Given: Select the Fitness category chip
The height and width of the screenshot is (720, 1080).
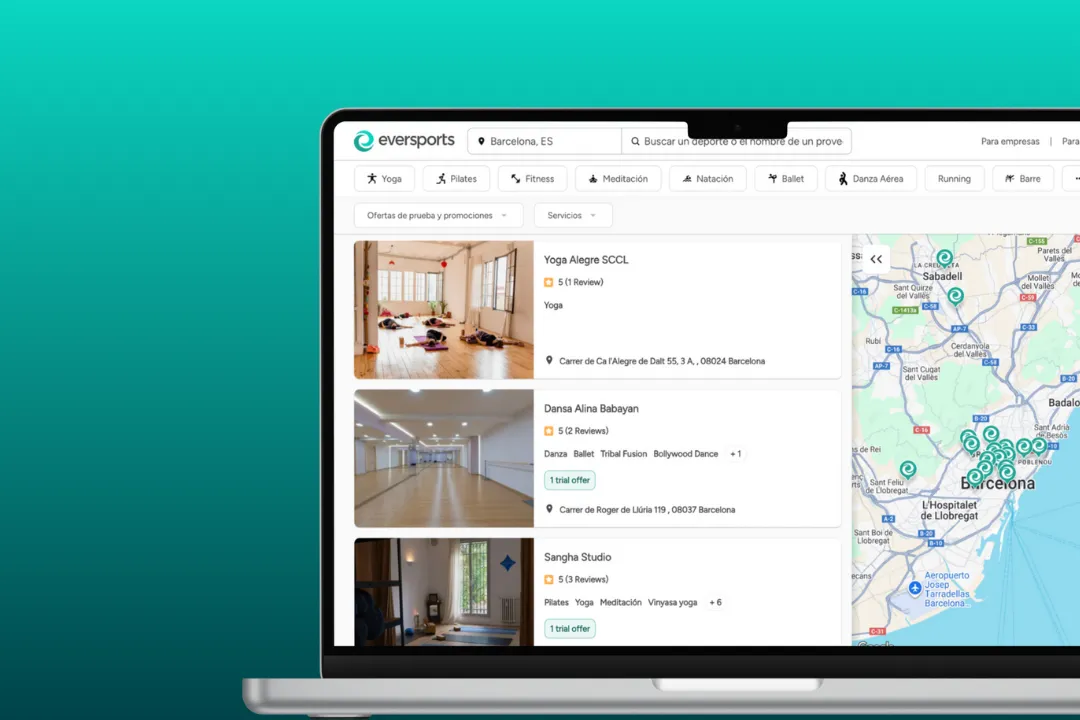Looking at the screenshot, I should point(532,178).
